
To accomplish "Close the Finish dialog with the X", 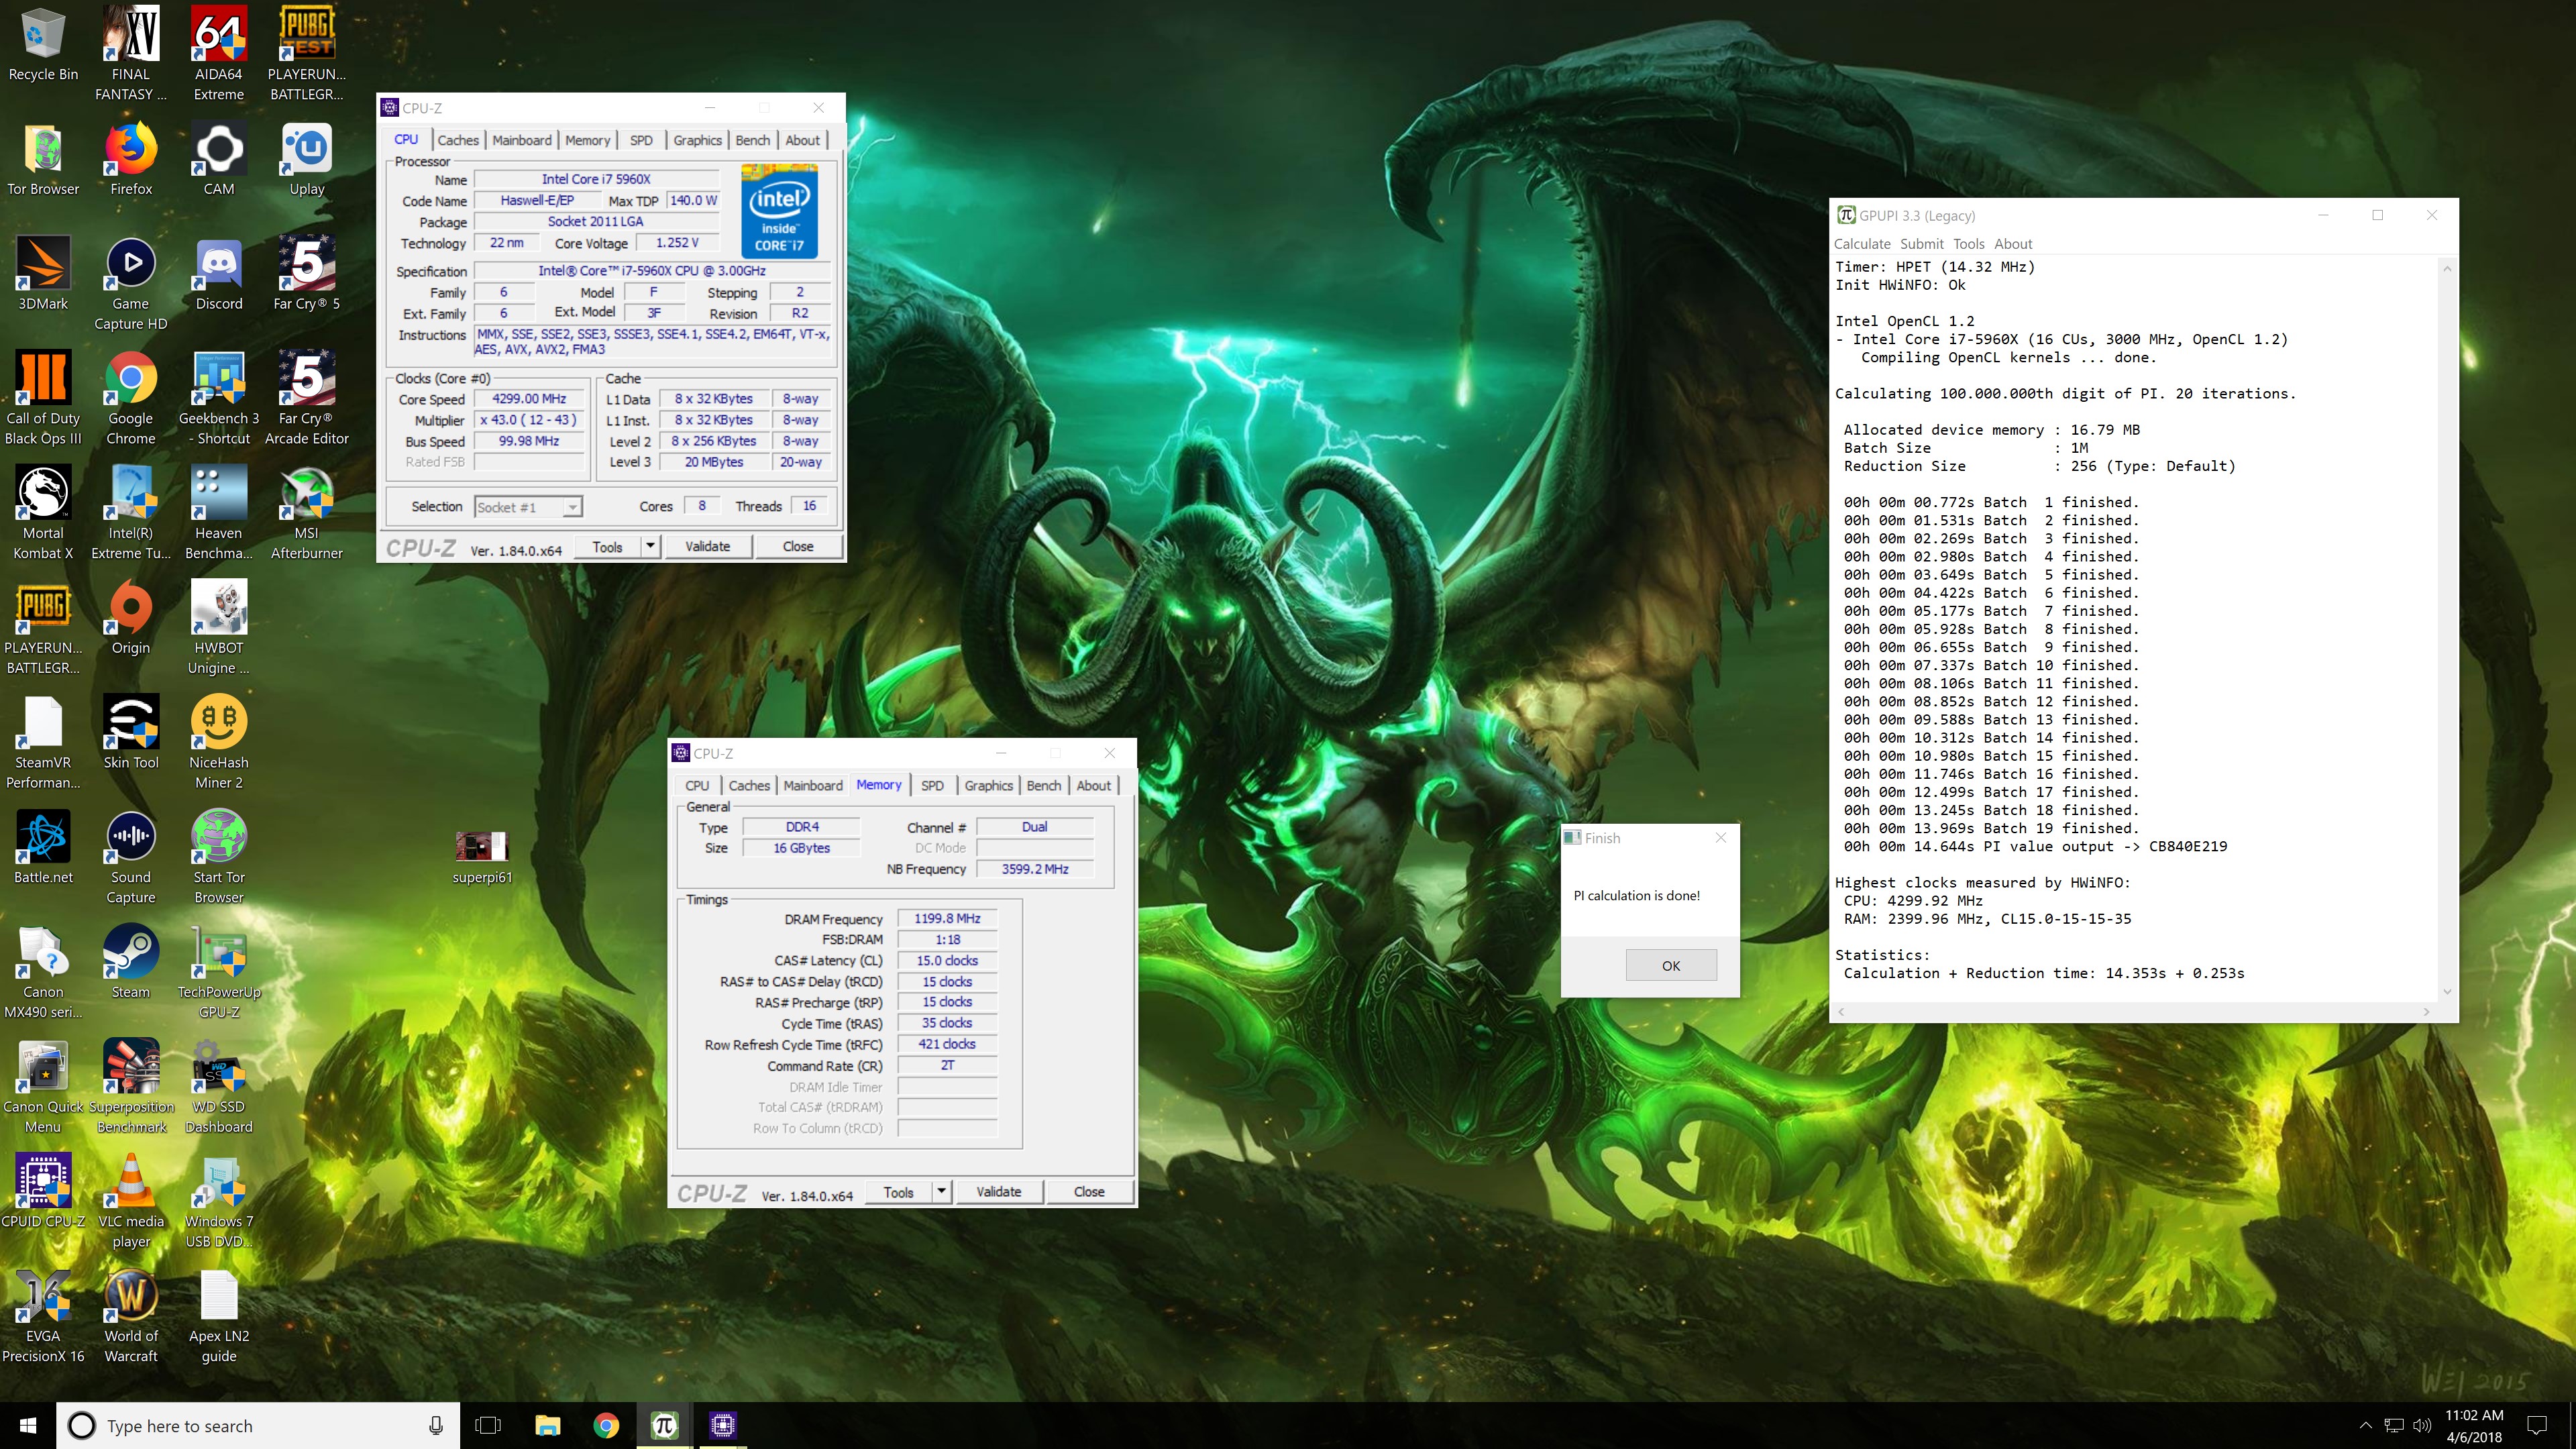I will click(x=1721, y=837).
